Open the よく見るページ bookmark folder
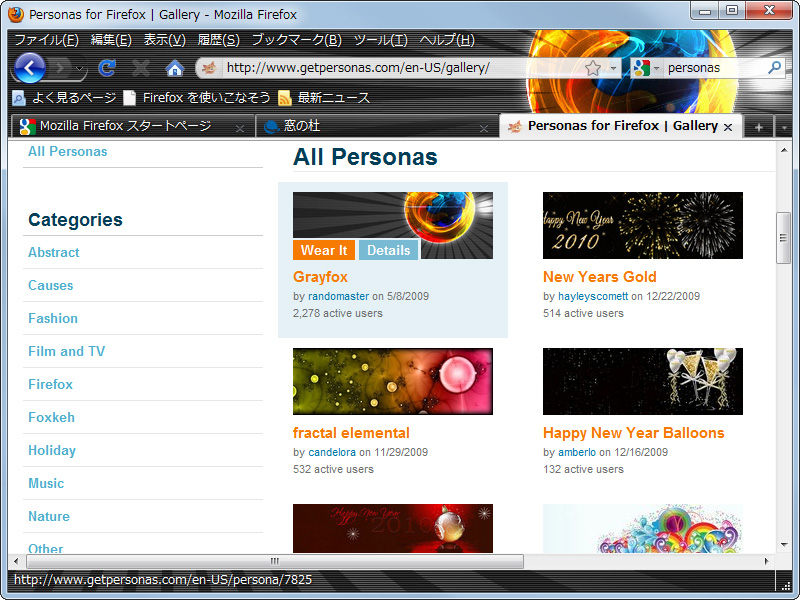This screenshot has width=800, height=600. 64,97
